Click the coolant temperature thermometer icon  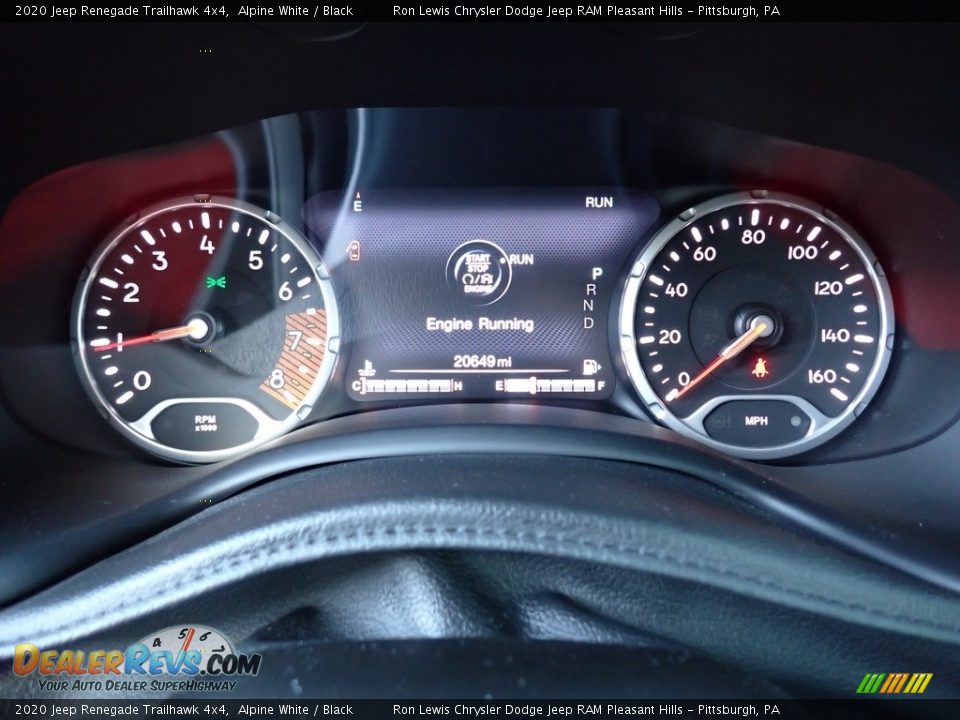(368, 368)
